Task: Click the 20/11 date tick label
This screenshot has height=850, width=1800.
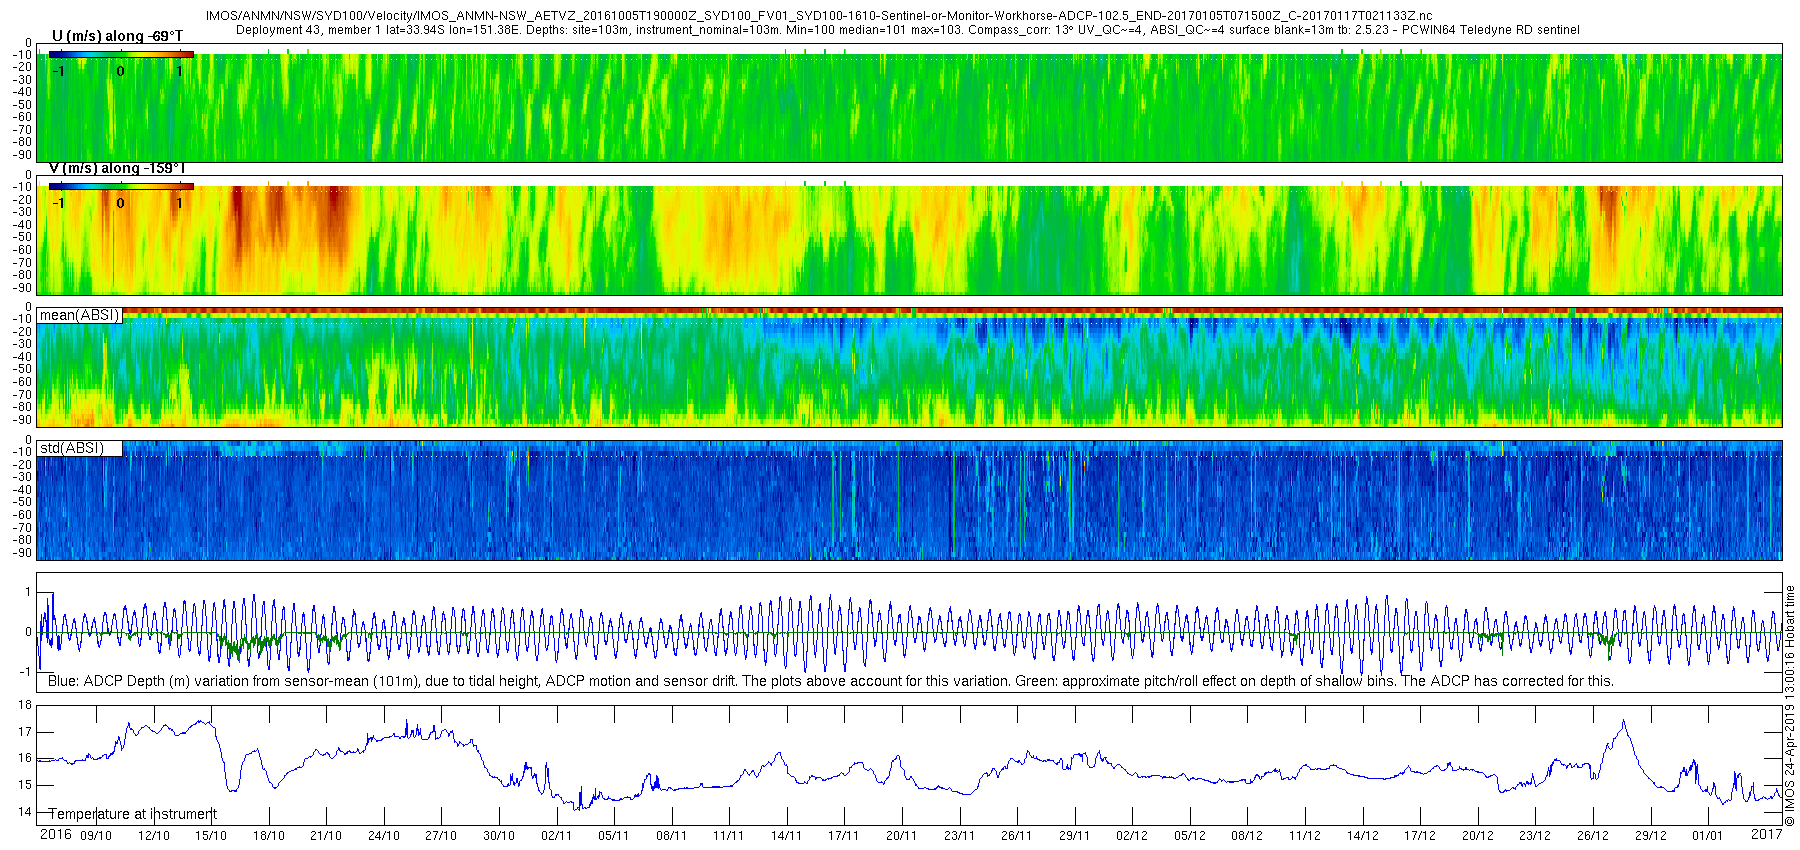Action: pos(901,836)
